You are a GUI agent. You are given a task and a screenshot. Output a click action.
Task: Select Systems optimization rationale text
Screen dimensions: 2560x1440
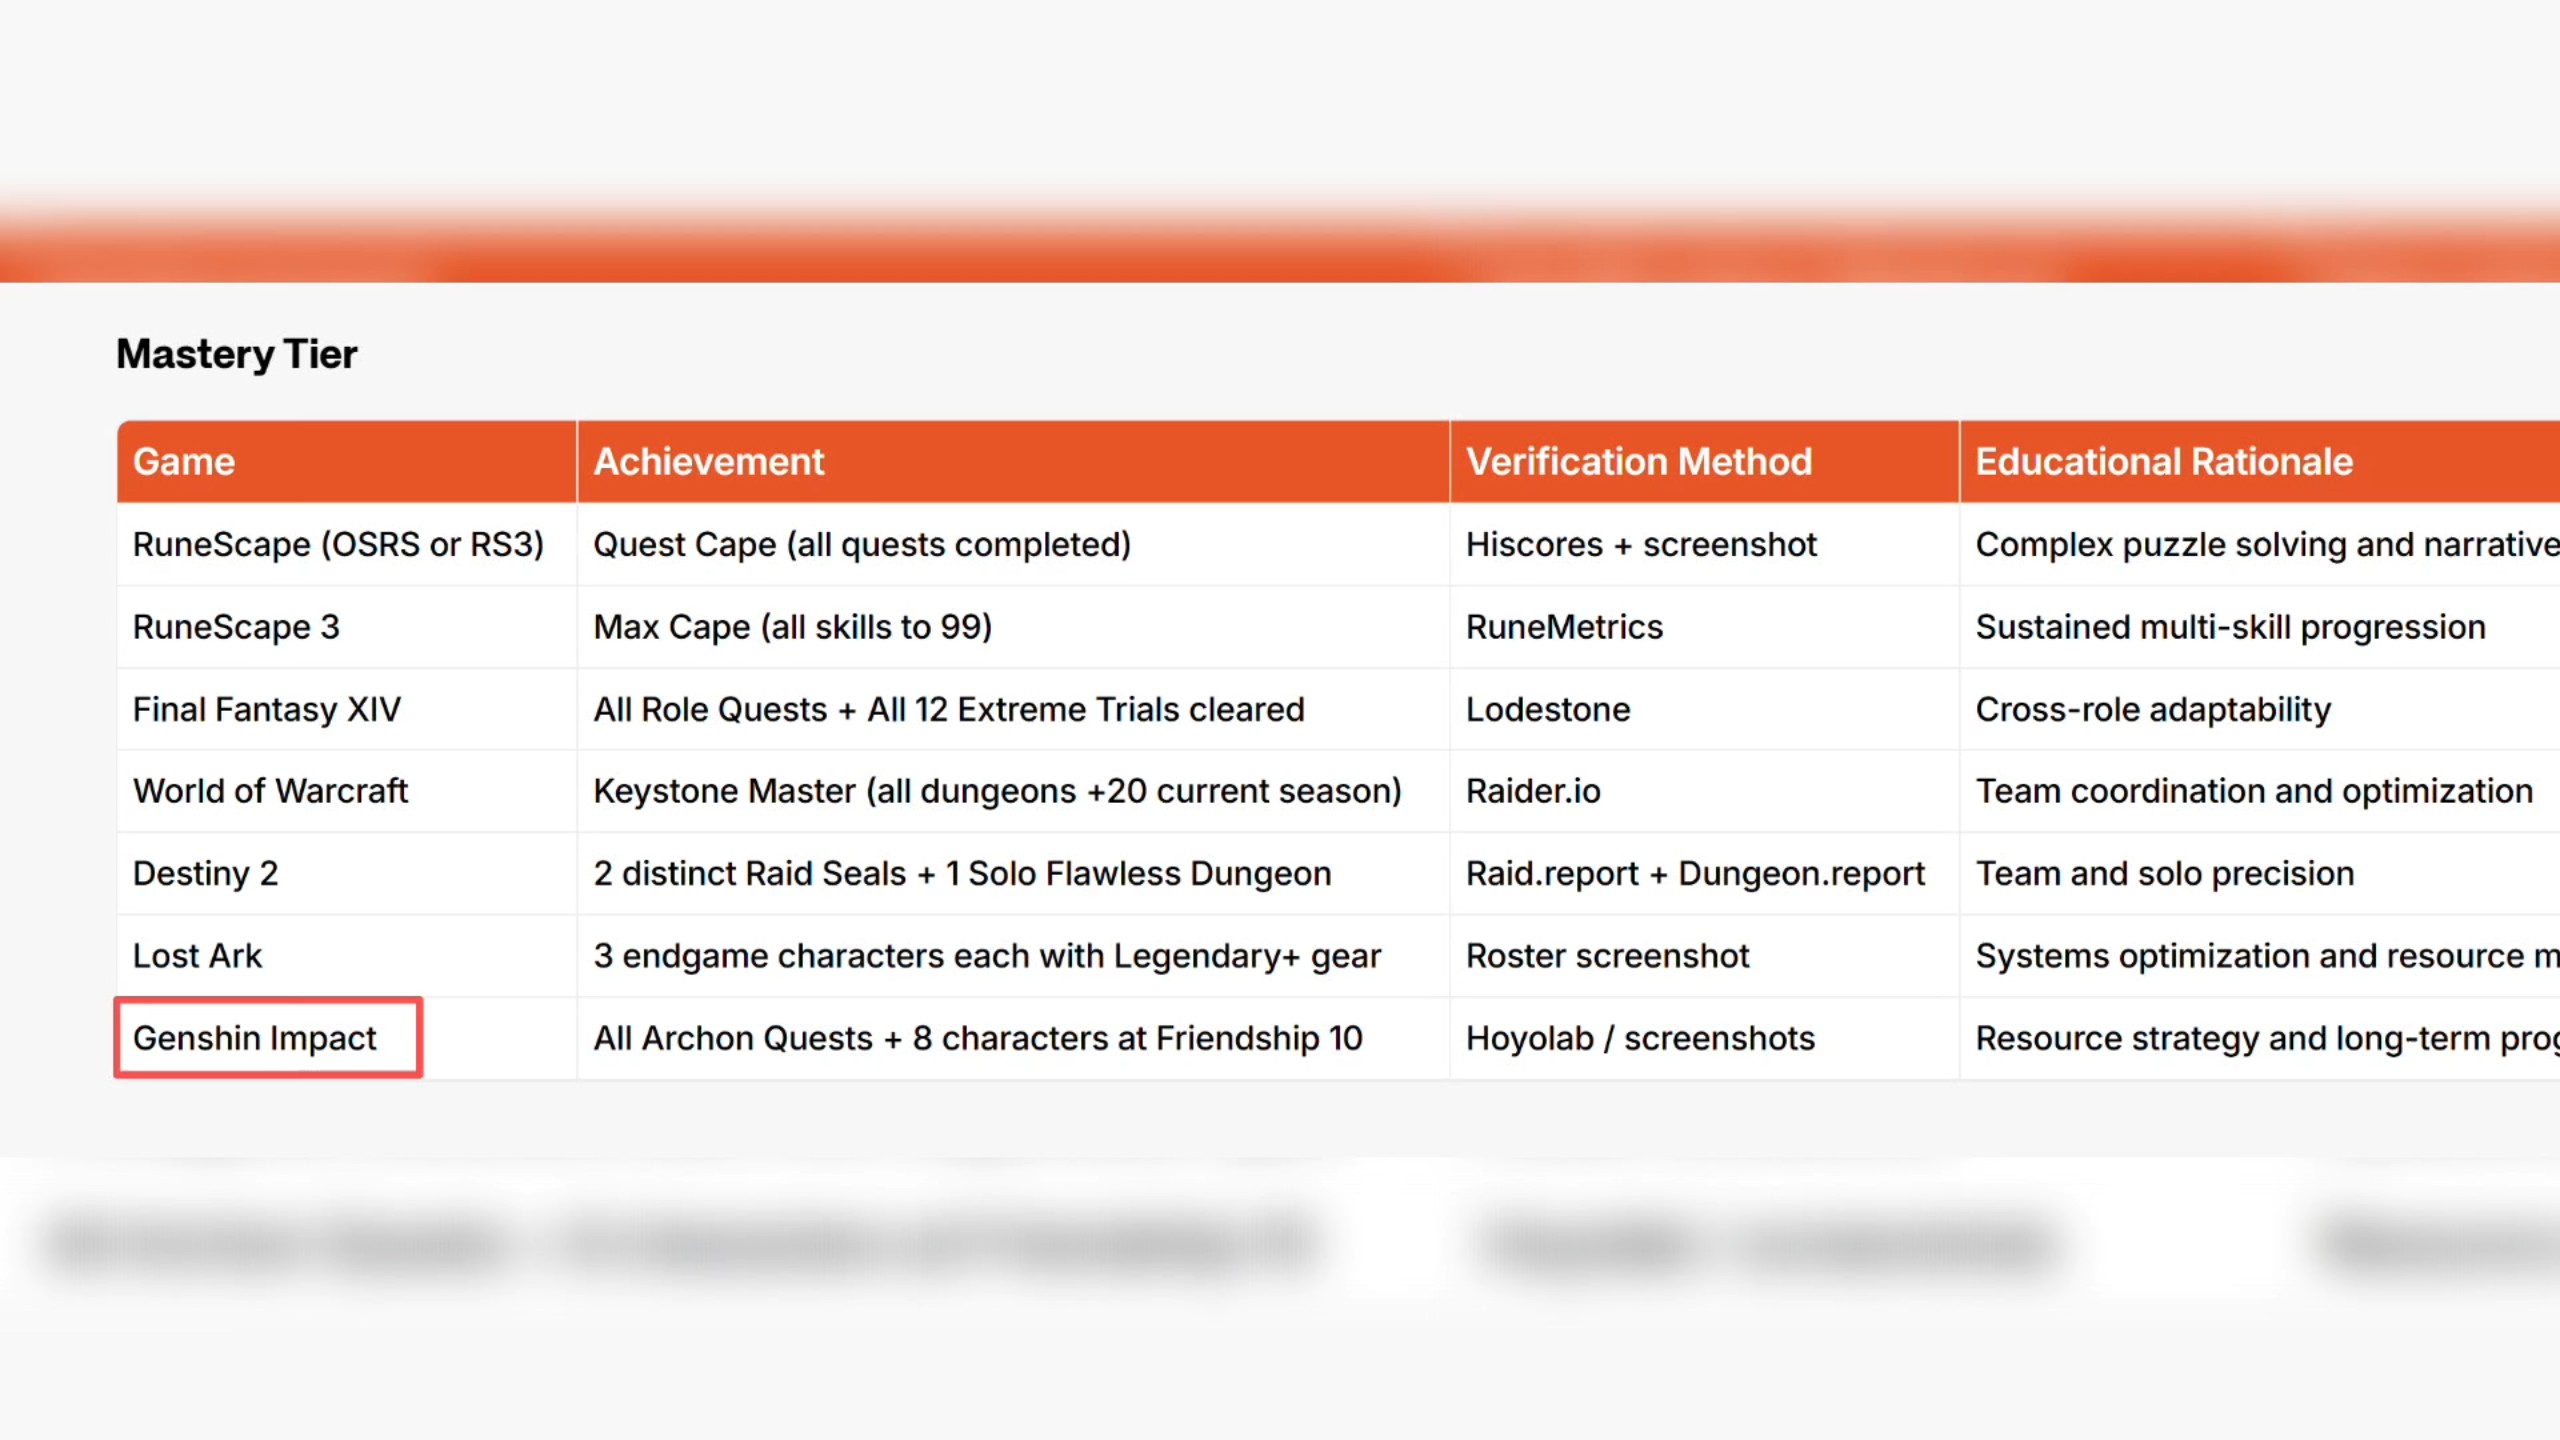[x=2268, y=956]
